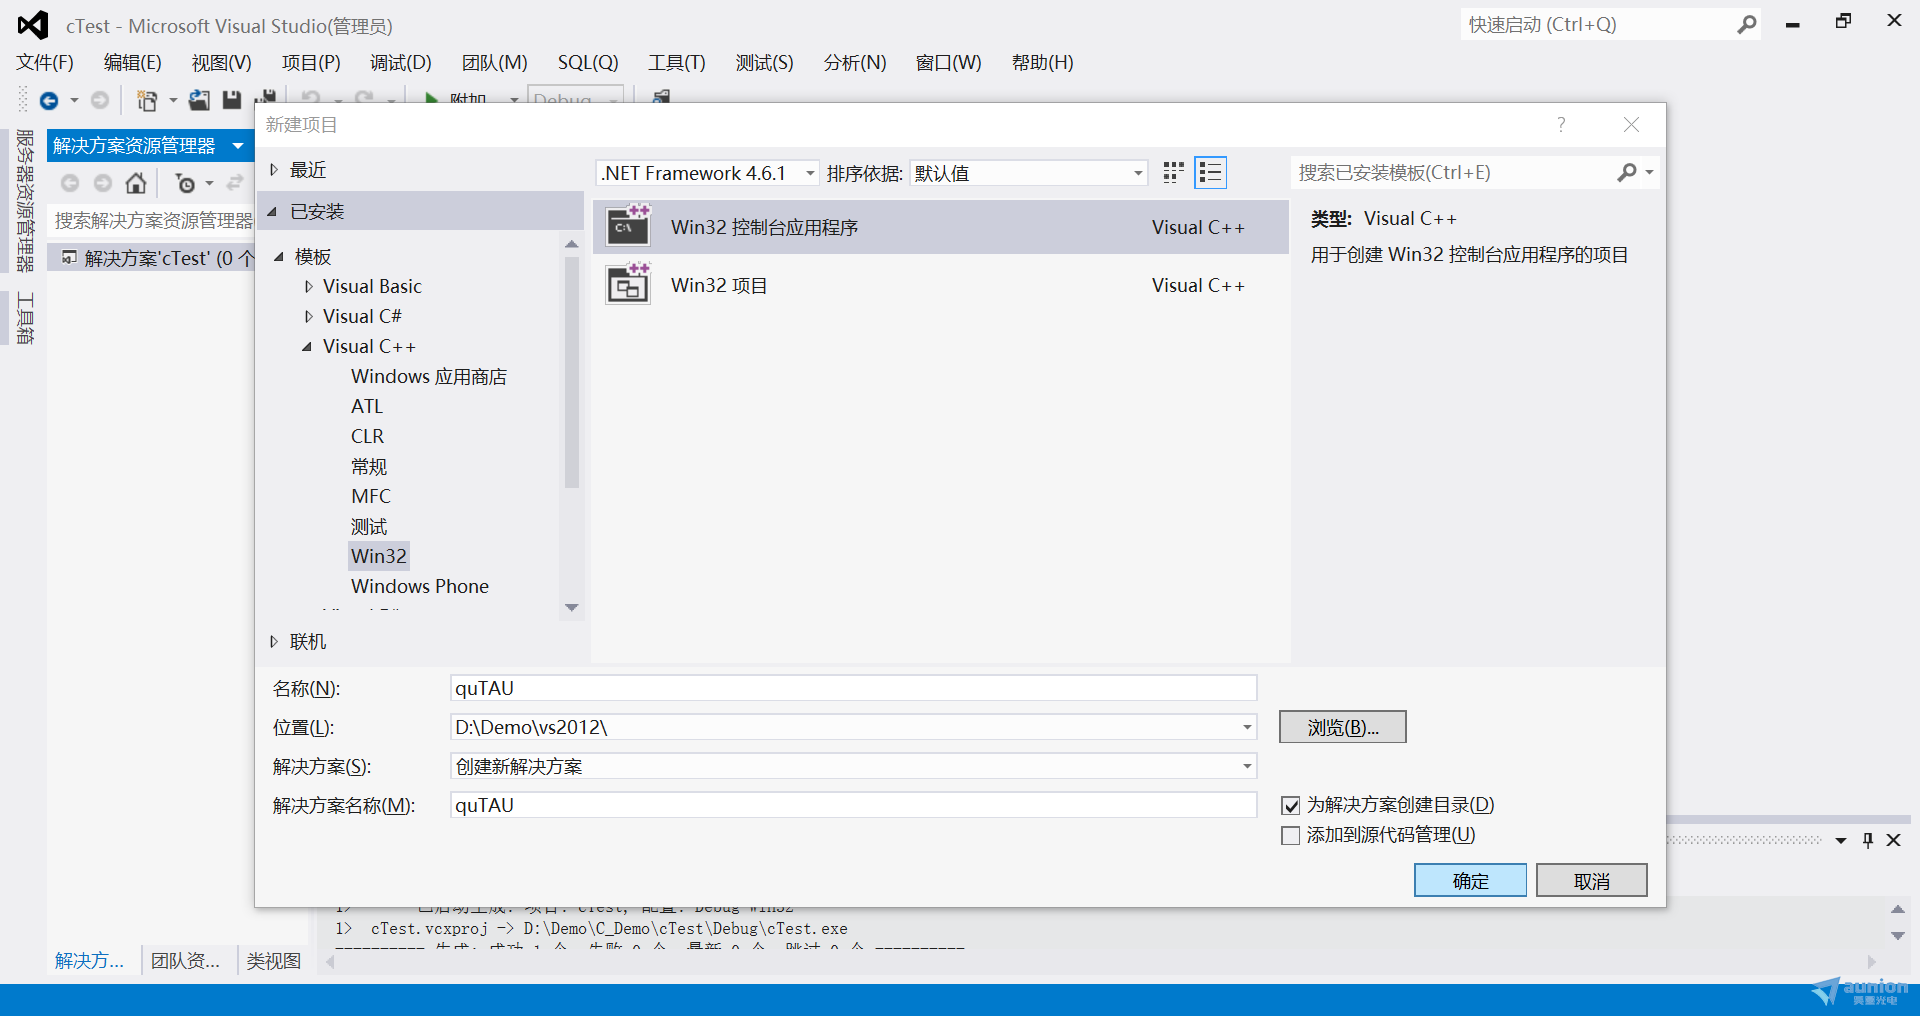
Task: Select MFC tree item
Action: [x=371, y=497]
